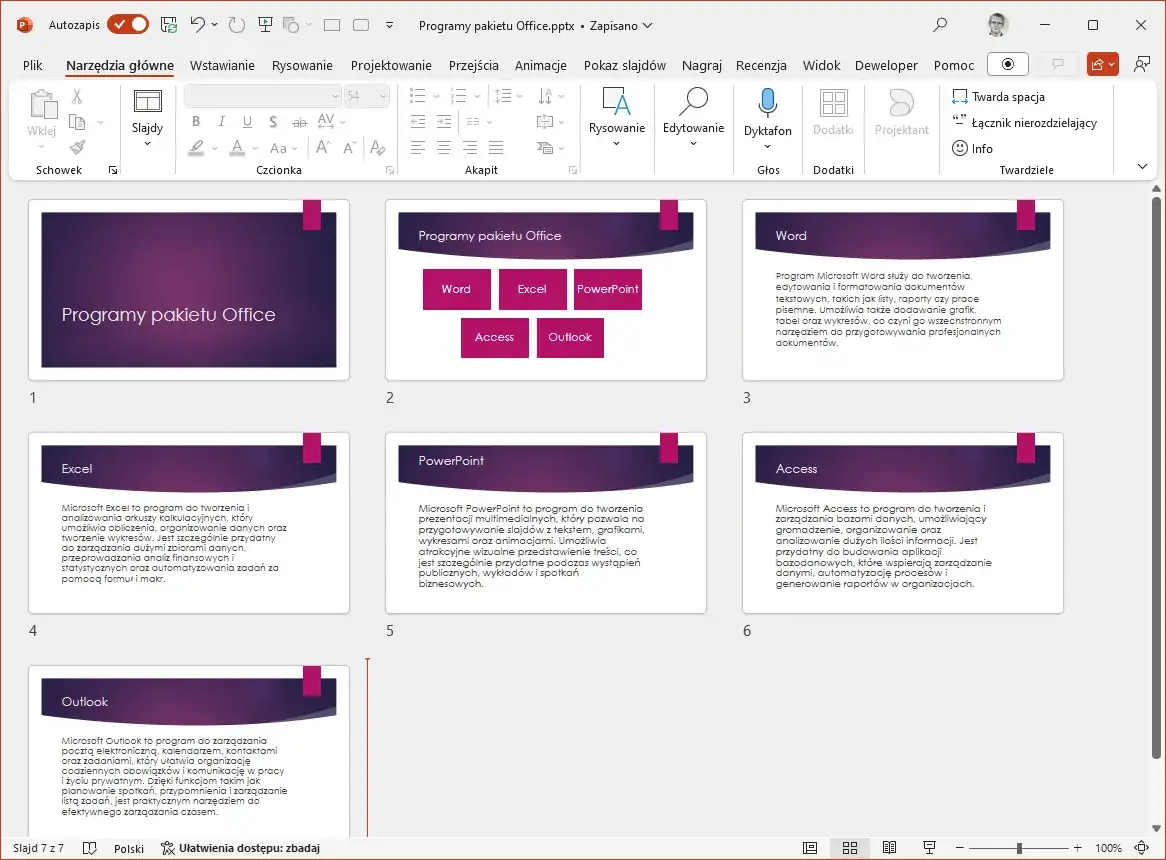Collapse the ribbon with the chevron arrow
1166x860 pixels.
tap(1143, 167)
